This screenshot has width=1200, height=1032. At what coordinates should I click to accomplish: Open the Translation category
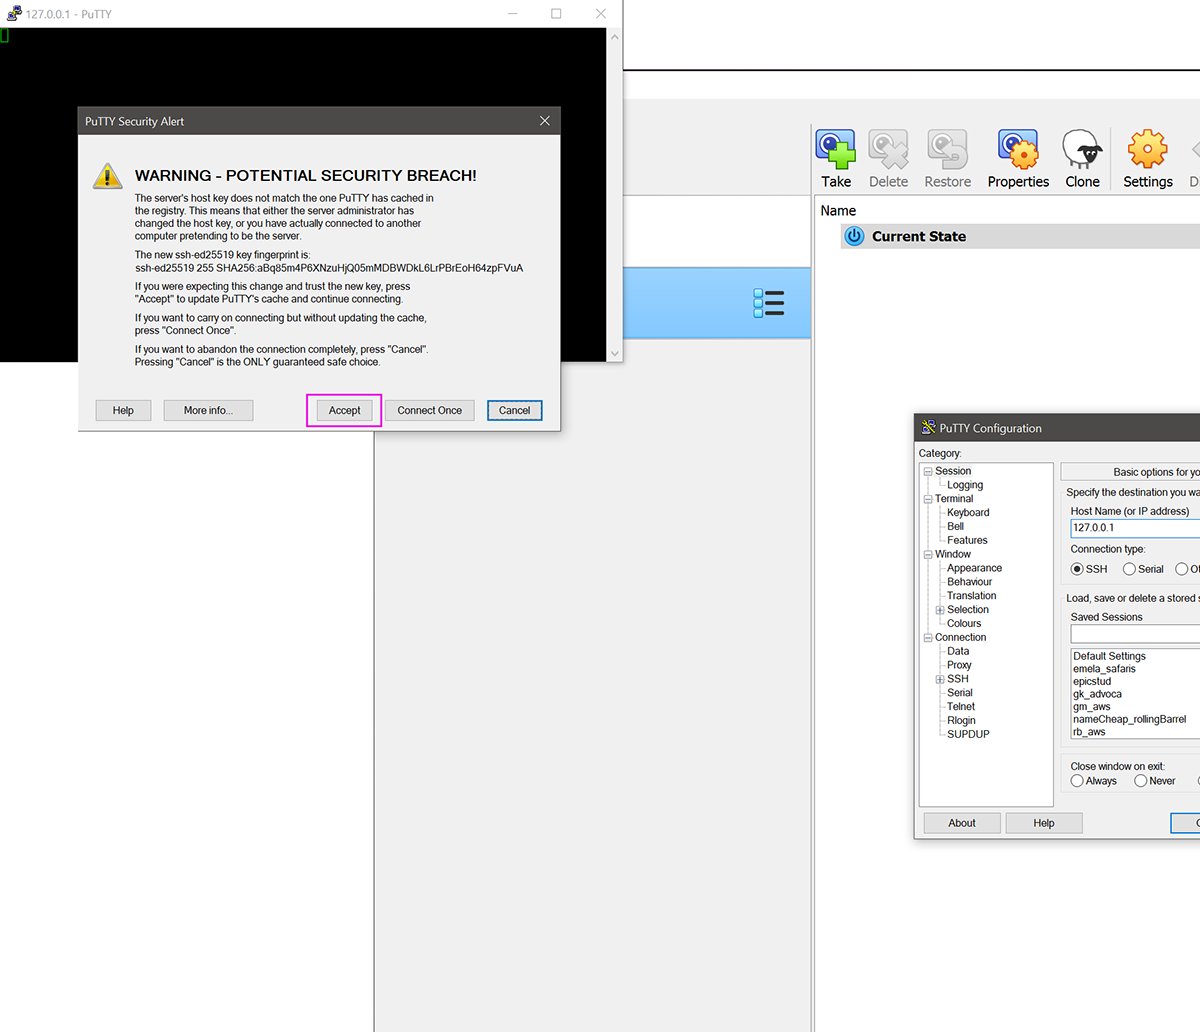971,596
